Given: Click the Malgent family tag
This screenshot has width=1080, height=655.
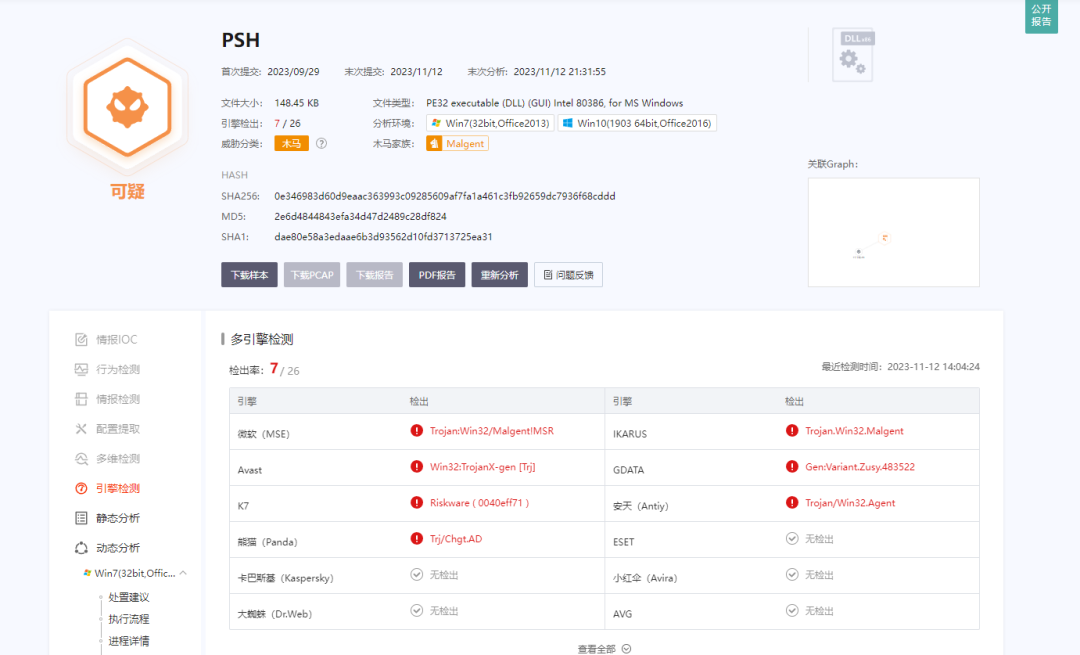Looking at the screenshot, I should 457,143.
